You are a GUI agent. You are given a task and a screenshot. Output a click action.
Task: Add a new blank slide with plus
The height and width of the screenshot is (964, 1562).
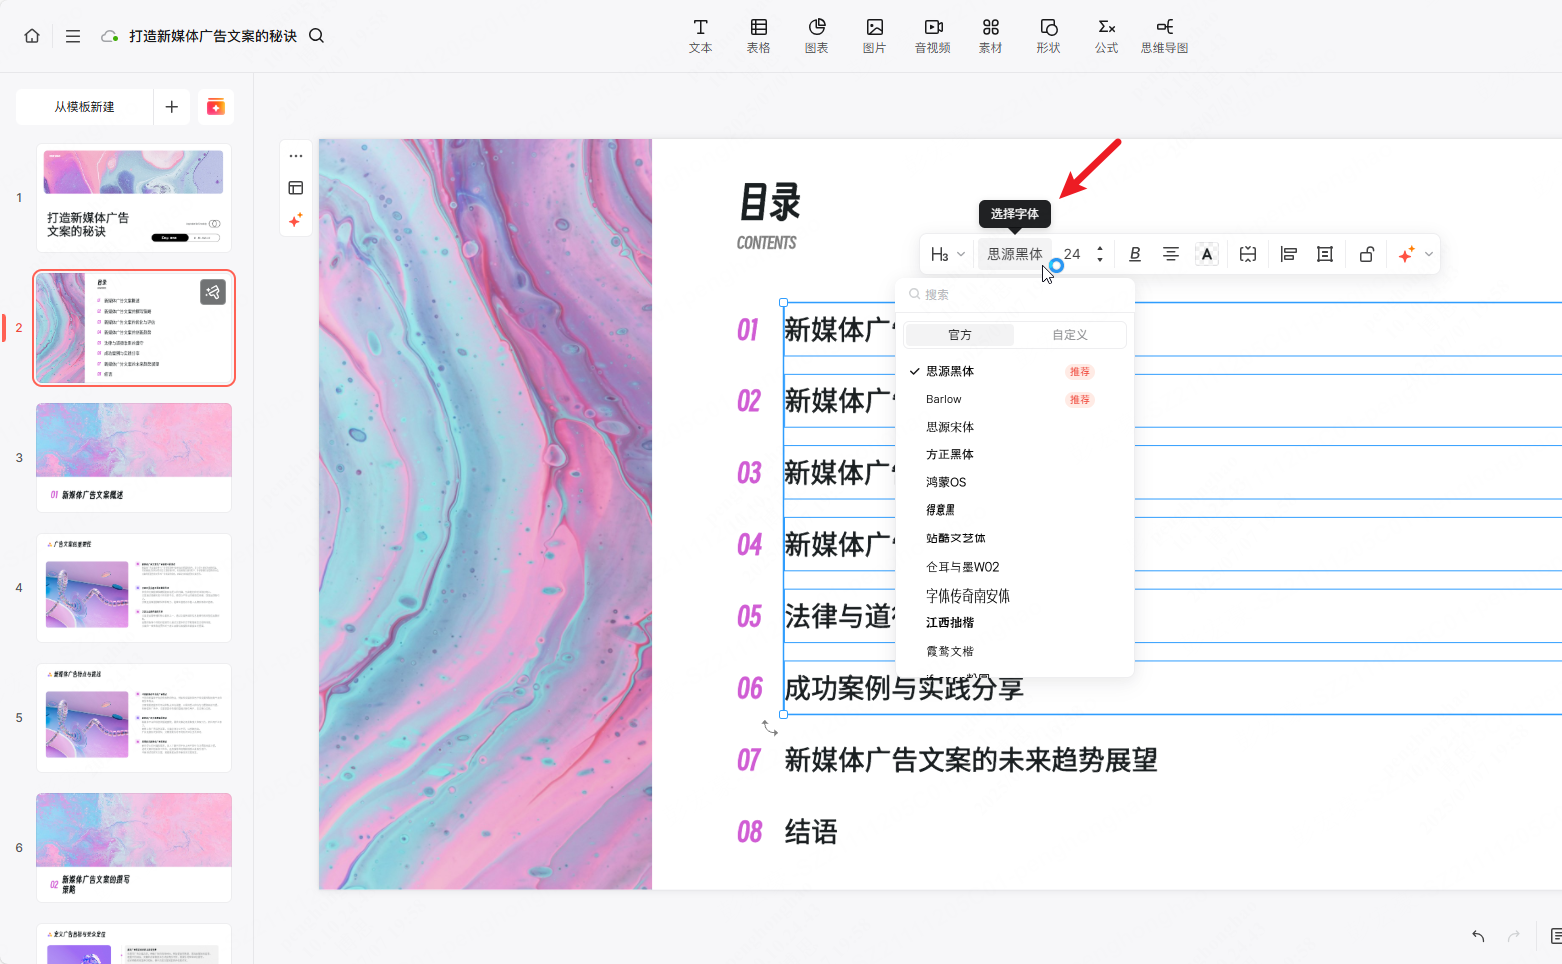tap(172, 107)
